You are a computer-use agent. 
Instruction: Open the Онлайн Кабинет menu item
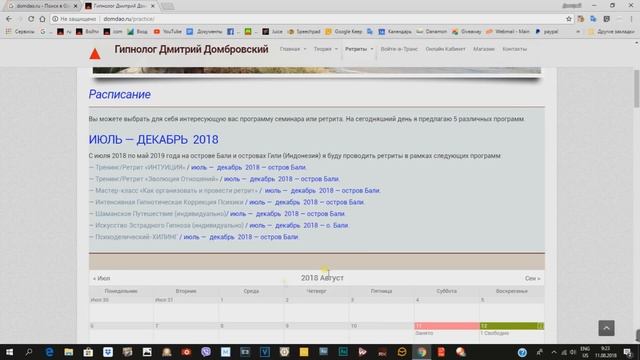pos(445,49)
